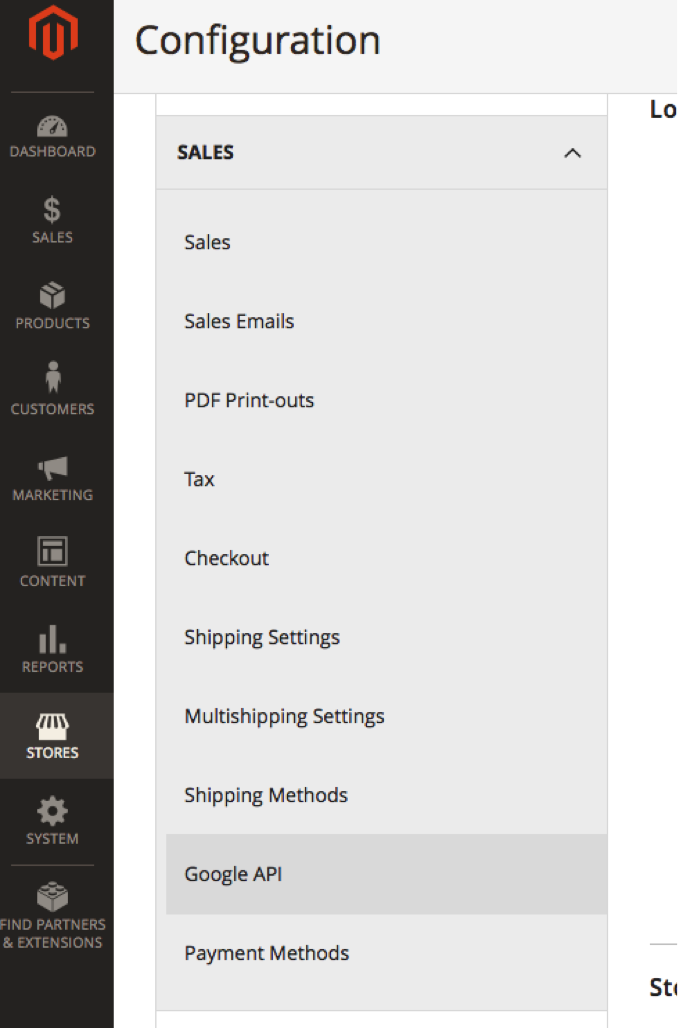The height and width of the screenshot is (1029, 678).
Task: Open Shipping Settings
Action: [261, 637]
